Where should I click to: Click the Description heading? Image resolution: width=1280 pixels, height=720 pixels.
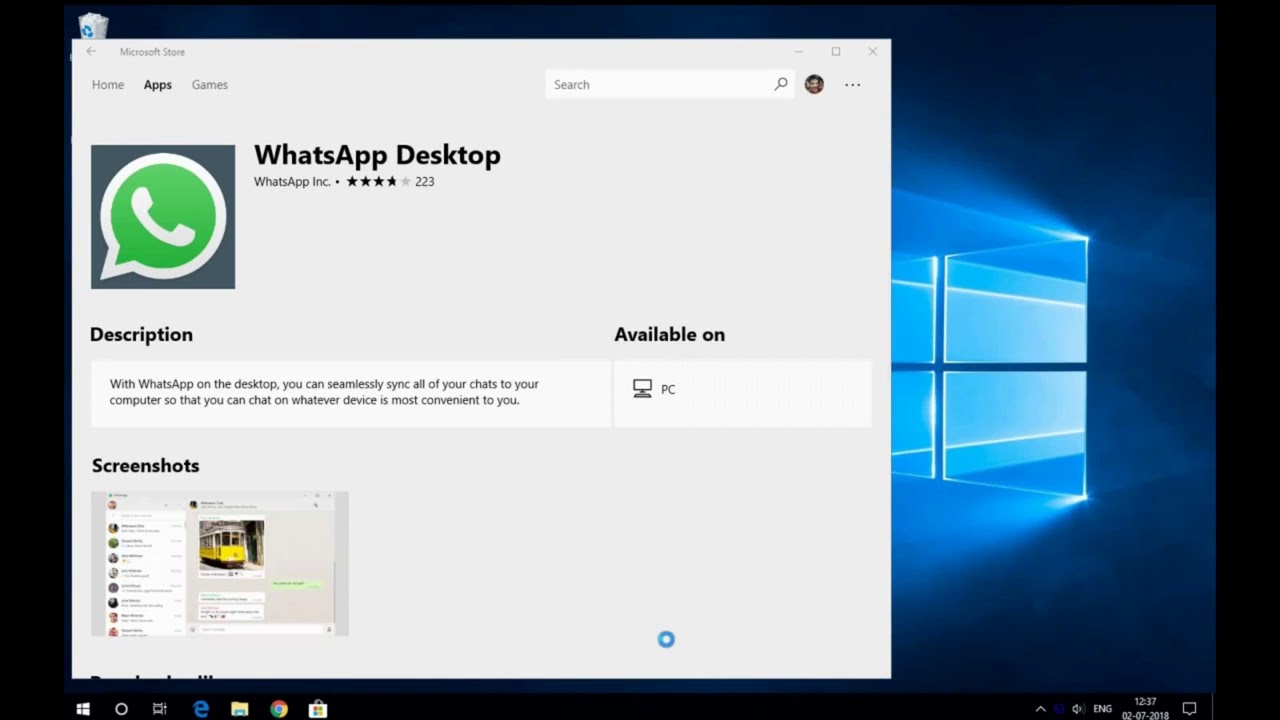point(141,335)
